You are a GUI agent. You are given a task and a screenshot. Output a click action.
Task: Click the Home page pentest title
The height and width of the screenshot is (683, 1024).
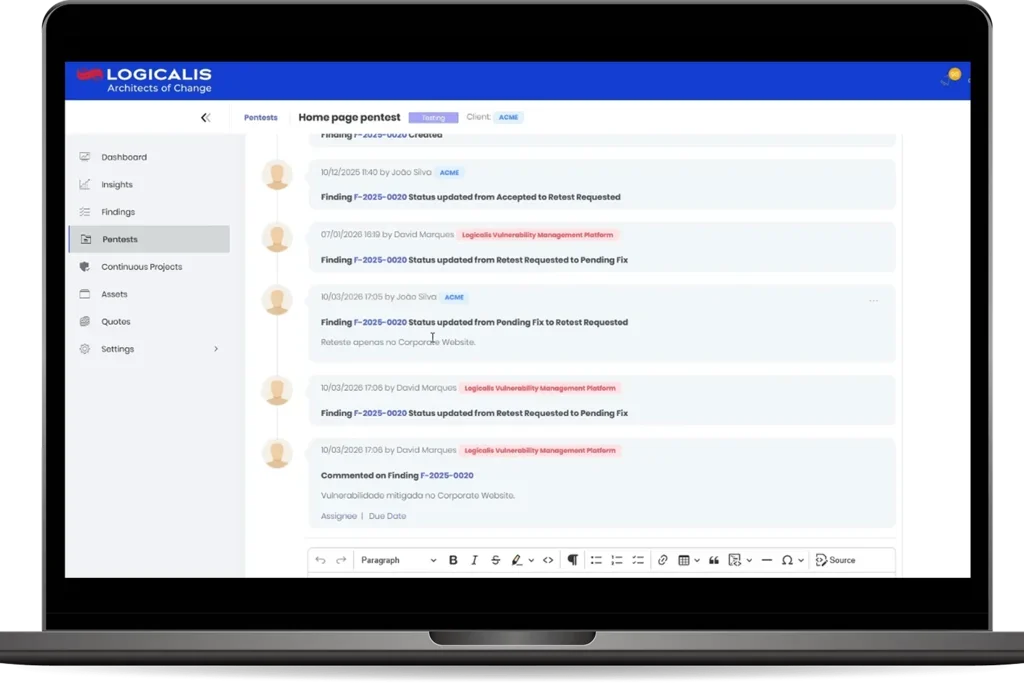(349, 118)
